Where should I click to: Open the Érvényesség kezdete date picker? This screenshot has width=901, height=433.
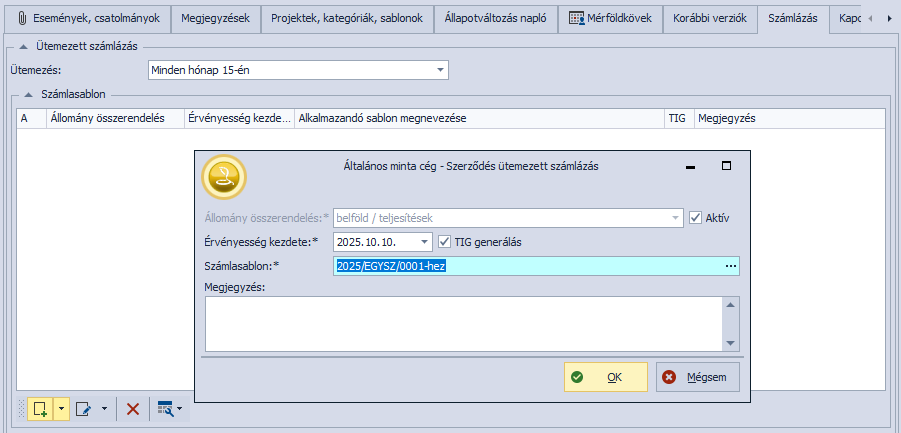tap(424, 242)
